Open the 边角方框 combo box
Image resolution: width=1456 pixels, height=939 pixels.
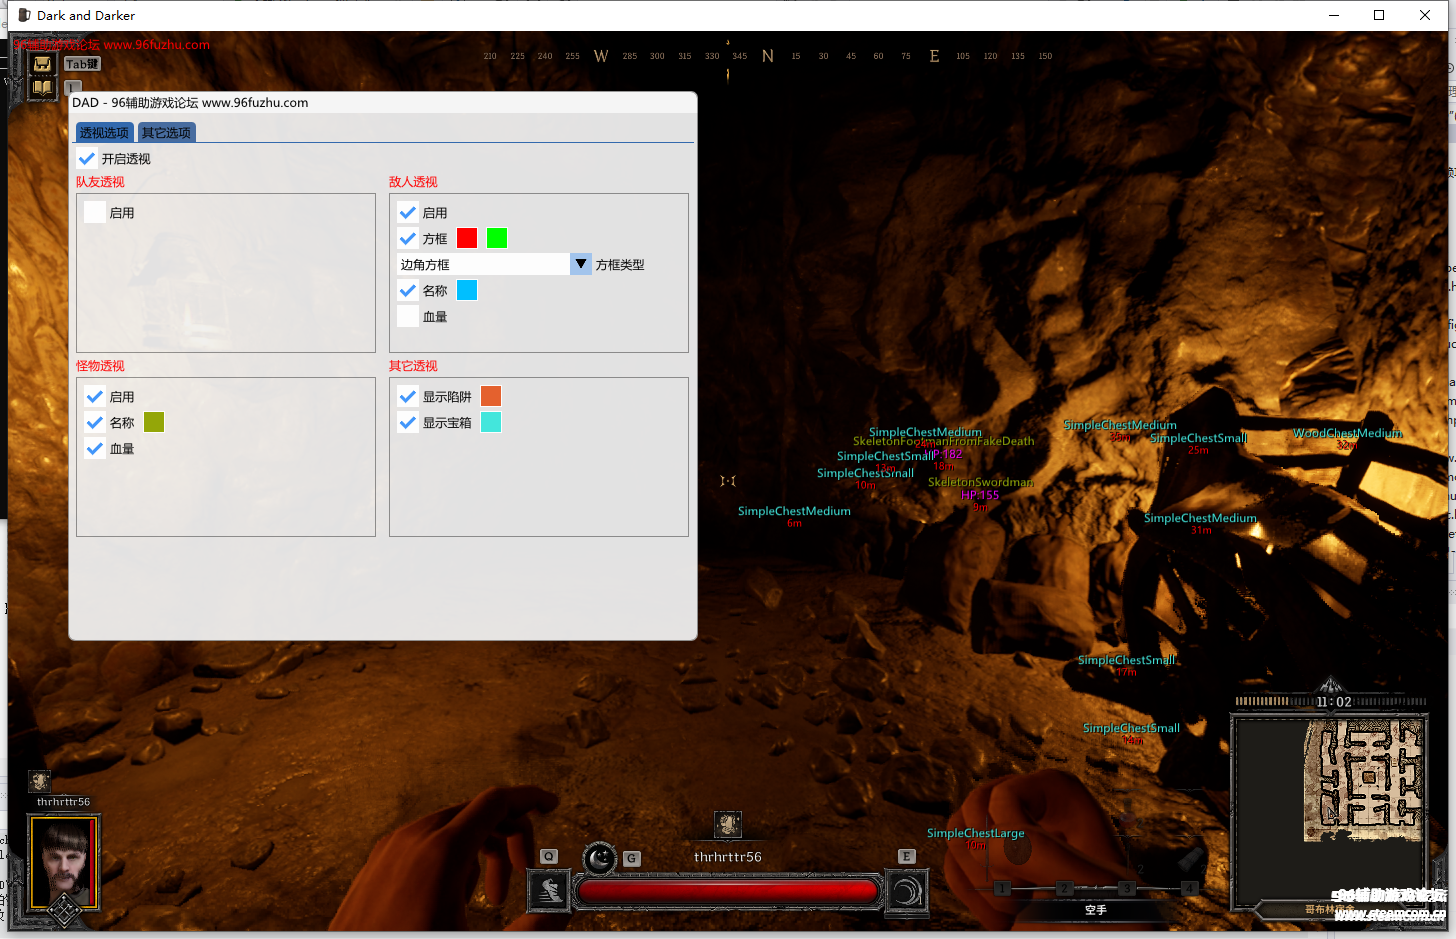484,264
